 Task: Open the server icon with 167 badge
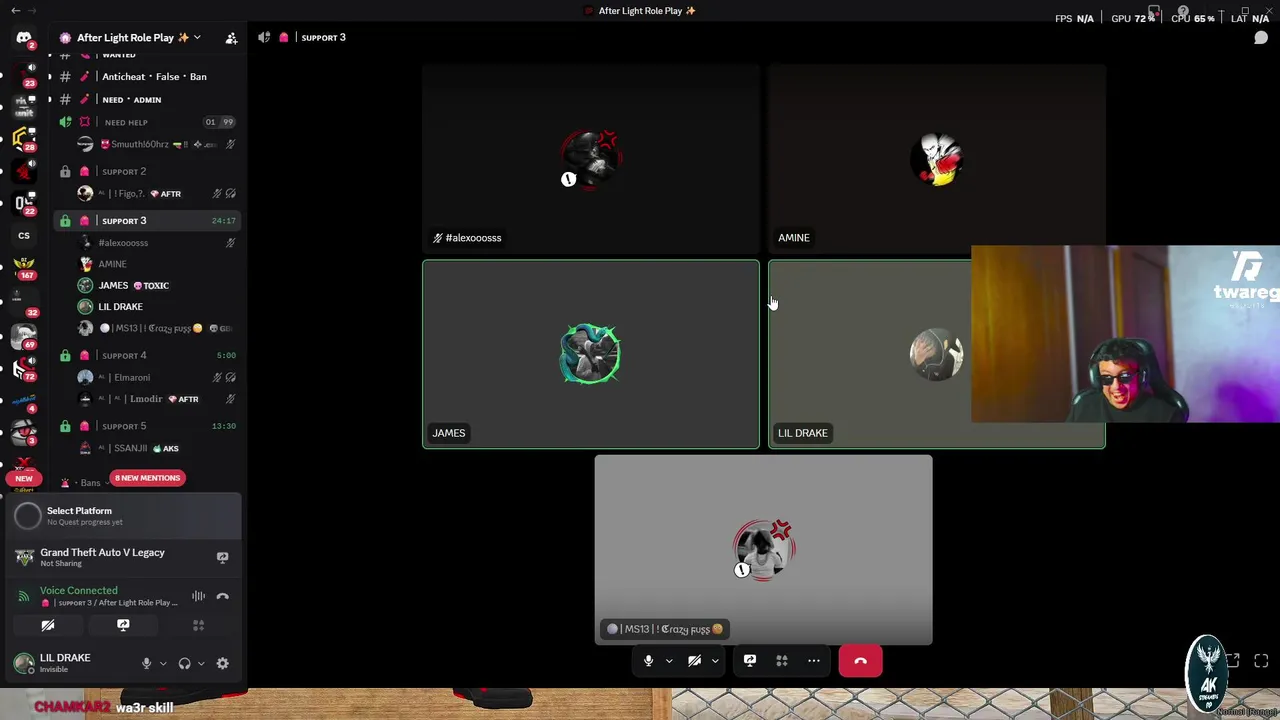click(24, 268)
